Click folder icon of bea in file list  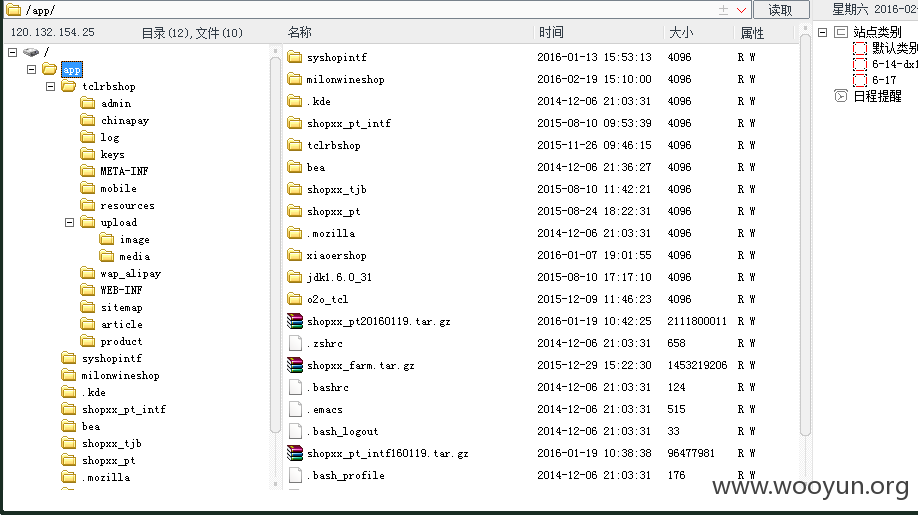point(295,167)
